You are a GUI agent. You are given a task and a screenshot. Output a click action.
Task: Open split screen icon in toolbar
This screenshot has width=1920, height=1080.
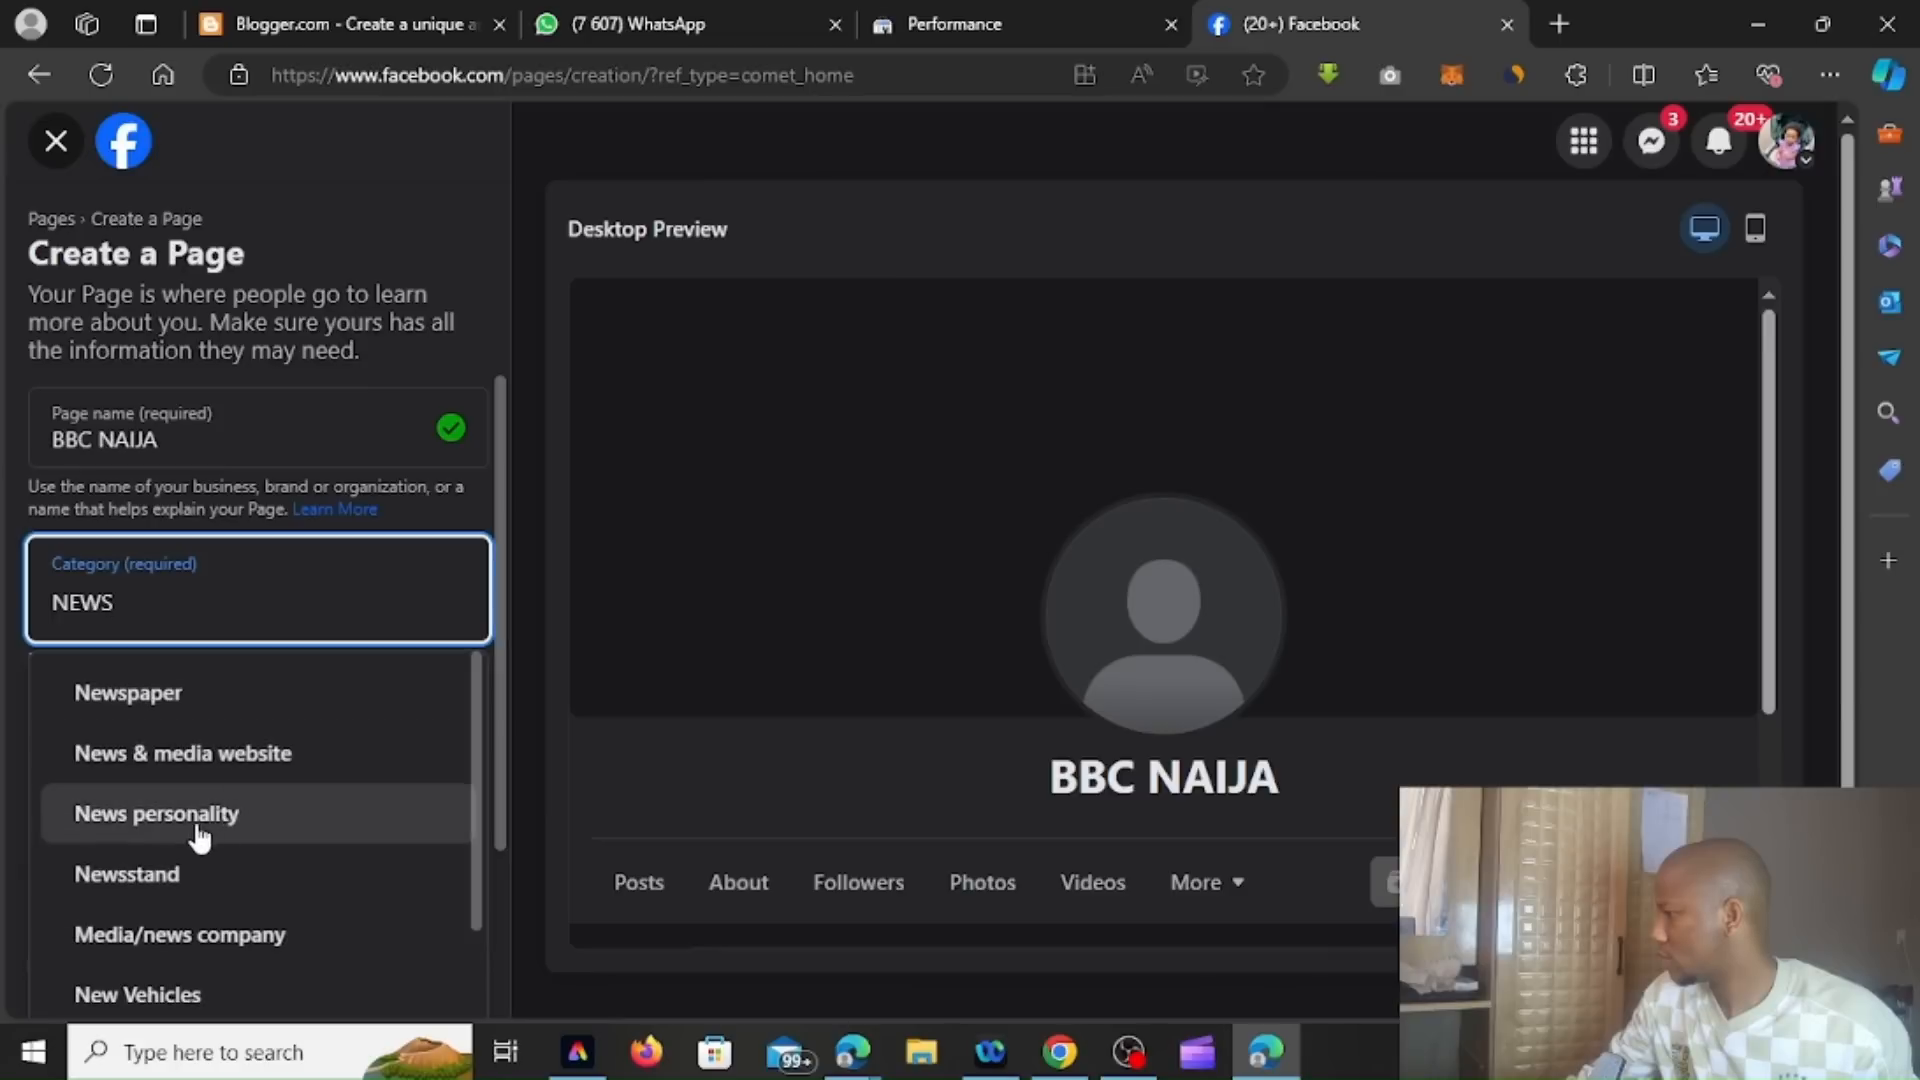click(1643, 75)
